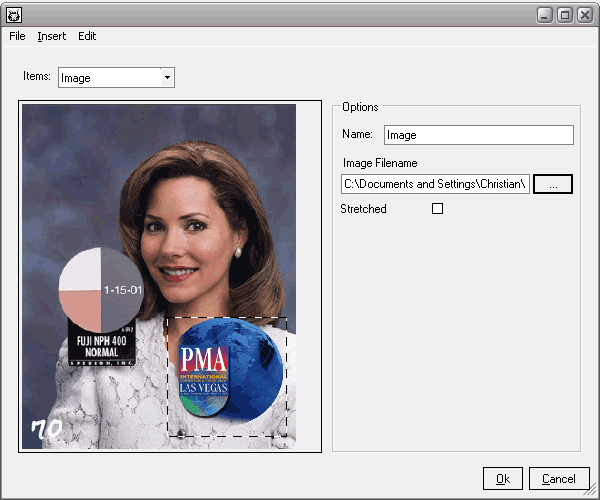Maximize the editor window
Viewport: 600px width, 500px height.
[565, 14]
